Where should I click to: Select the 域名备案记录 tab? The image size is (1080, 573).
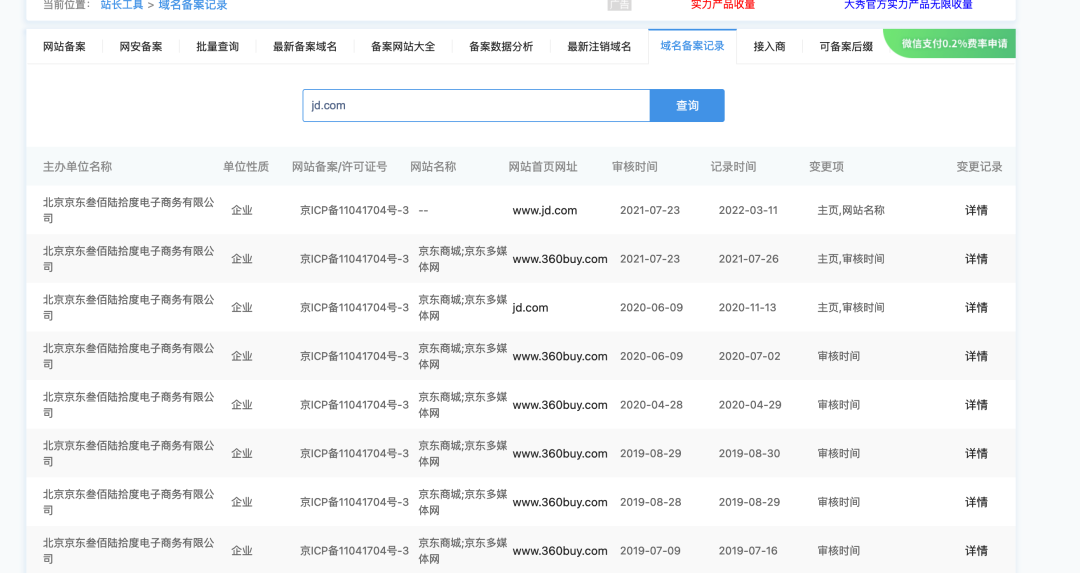692,46
